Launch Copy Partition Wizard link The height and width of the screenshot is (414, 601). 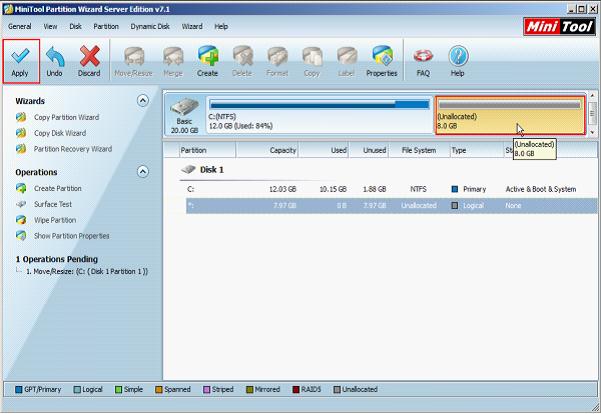click(67, 117)
